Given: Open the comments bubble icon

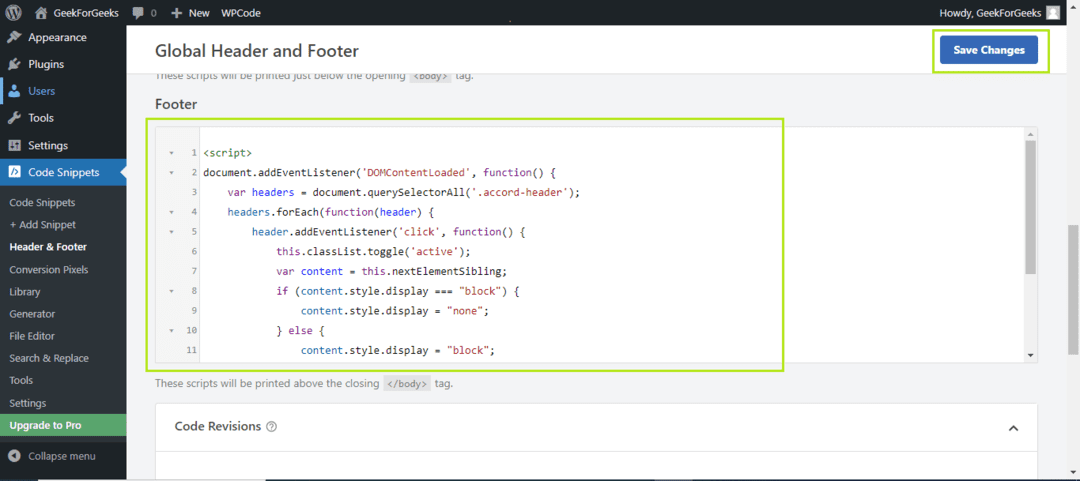Looking at the screenshot, I should (138, 13).
